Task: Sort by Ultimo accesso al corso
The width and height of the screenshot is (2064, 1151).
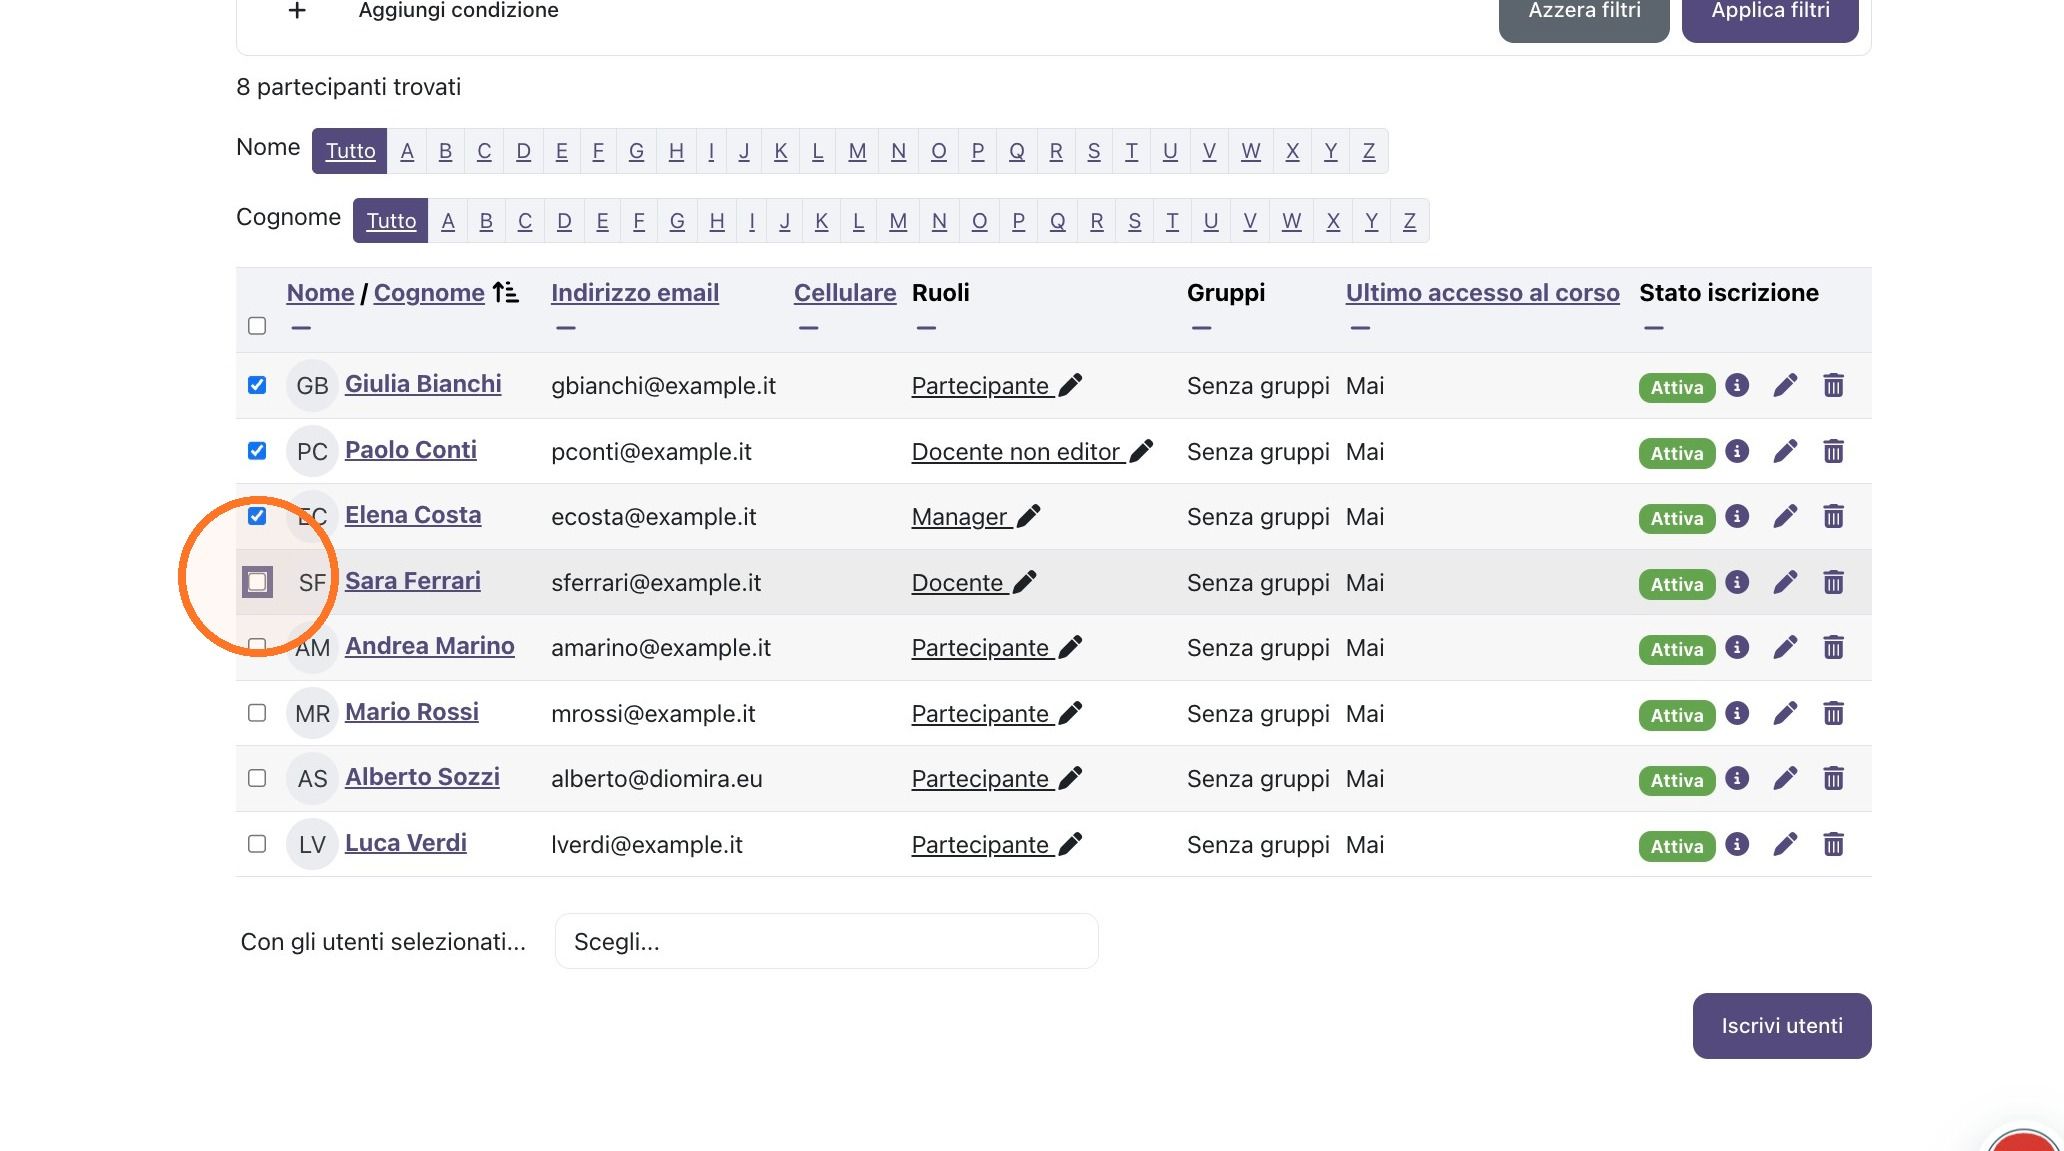Action: 1482,292
